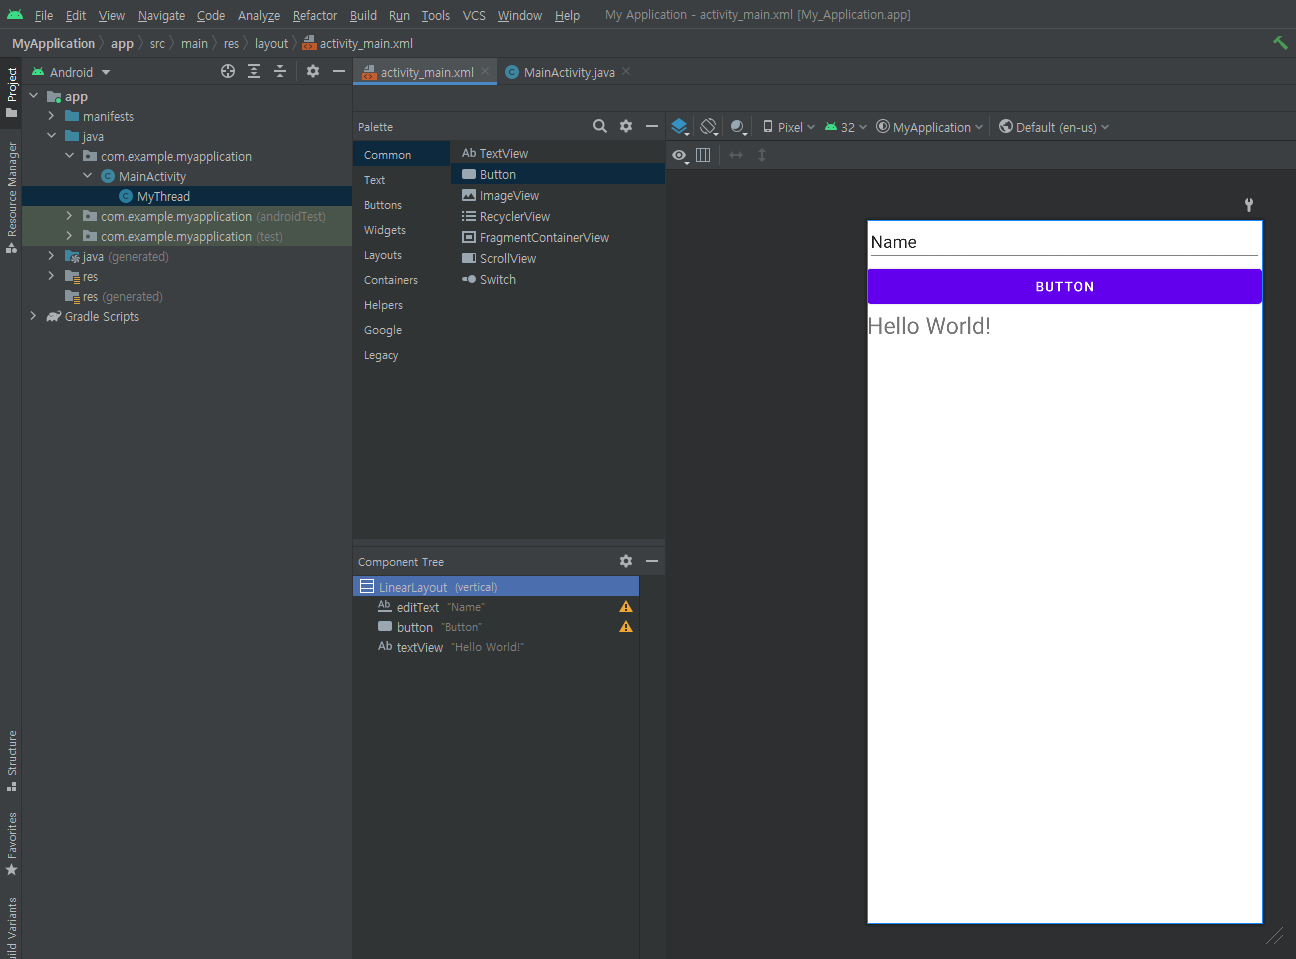1296x959 pixels.
Task: Click the wrench icon above preview
Action: pyautogui.click(x=1249, y=205)
